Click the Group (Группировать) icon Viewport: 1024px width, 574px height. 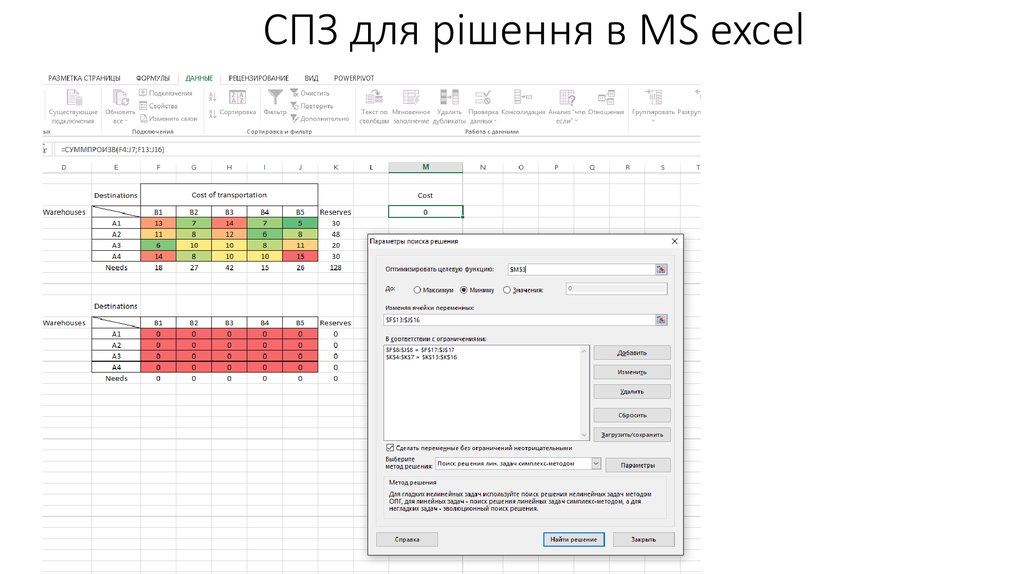click(x=653, y=98)
